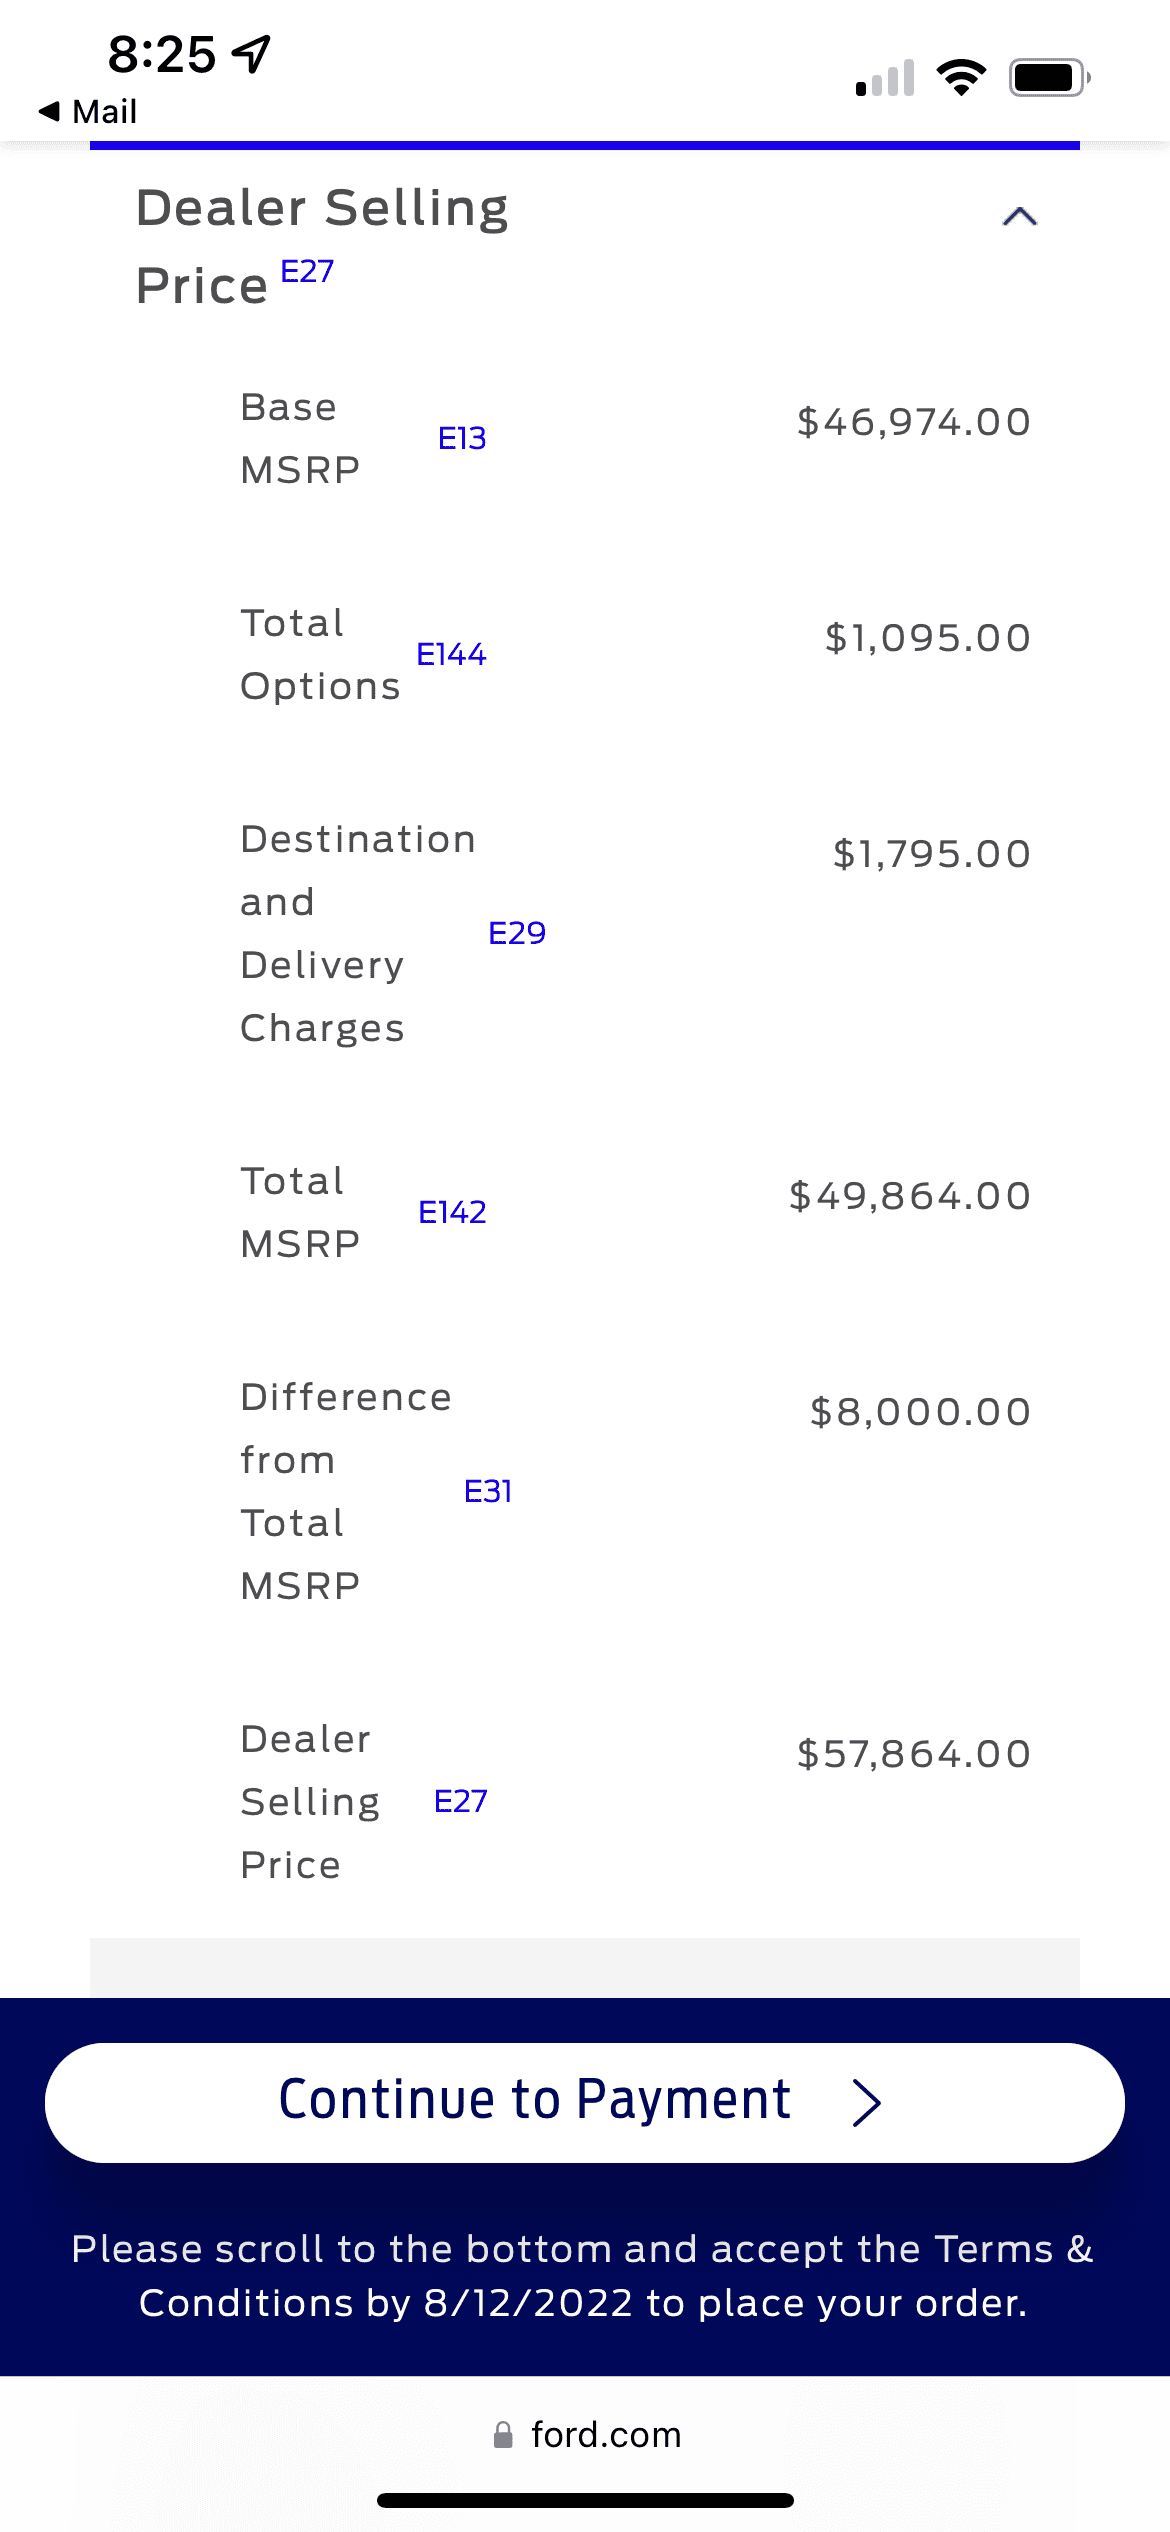Screen dimensions: 1170x2532
Task: Open E27 footnote beside section heading
Action: tap(307, 271)
